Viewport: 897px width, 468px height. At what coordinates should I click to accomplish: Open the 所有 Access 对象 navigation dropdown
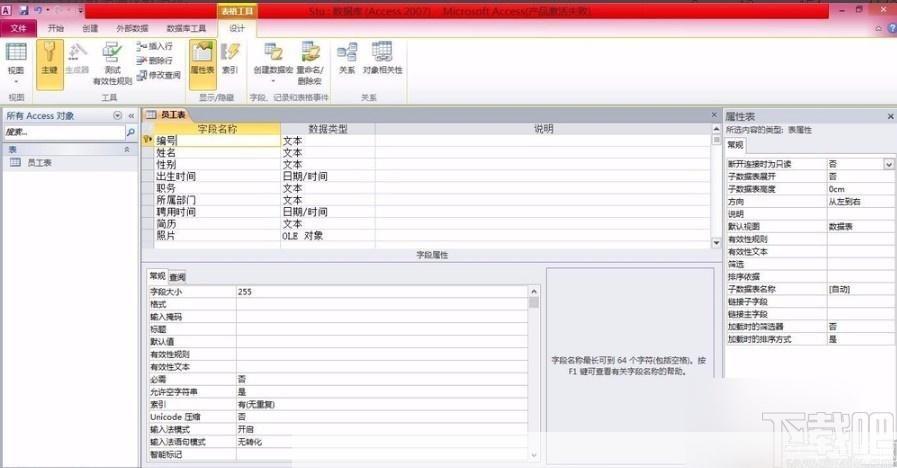[x=117, y=116]
